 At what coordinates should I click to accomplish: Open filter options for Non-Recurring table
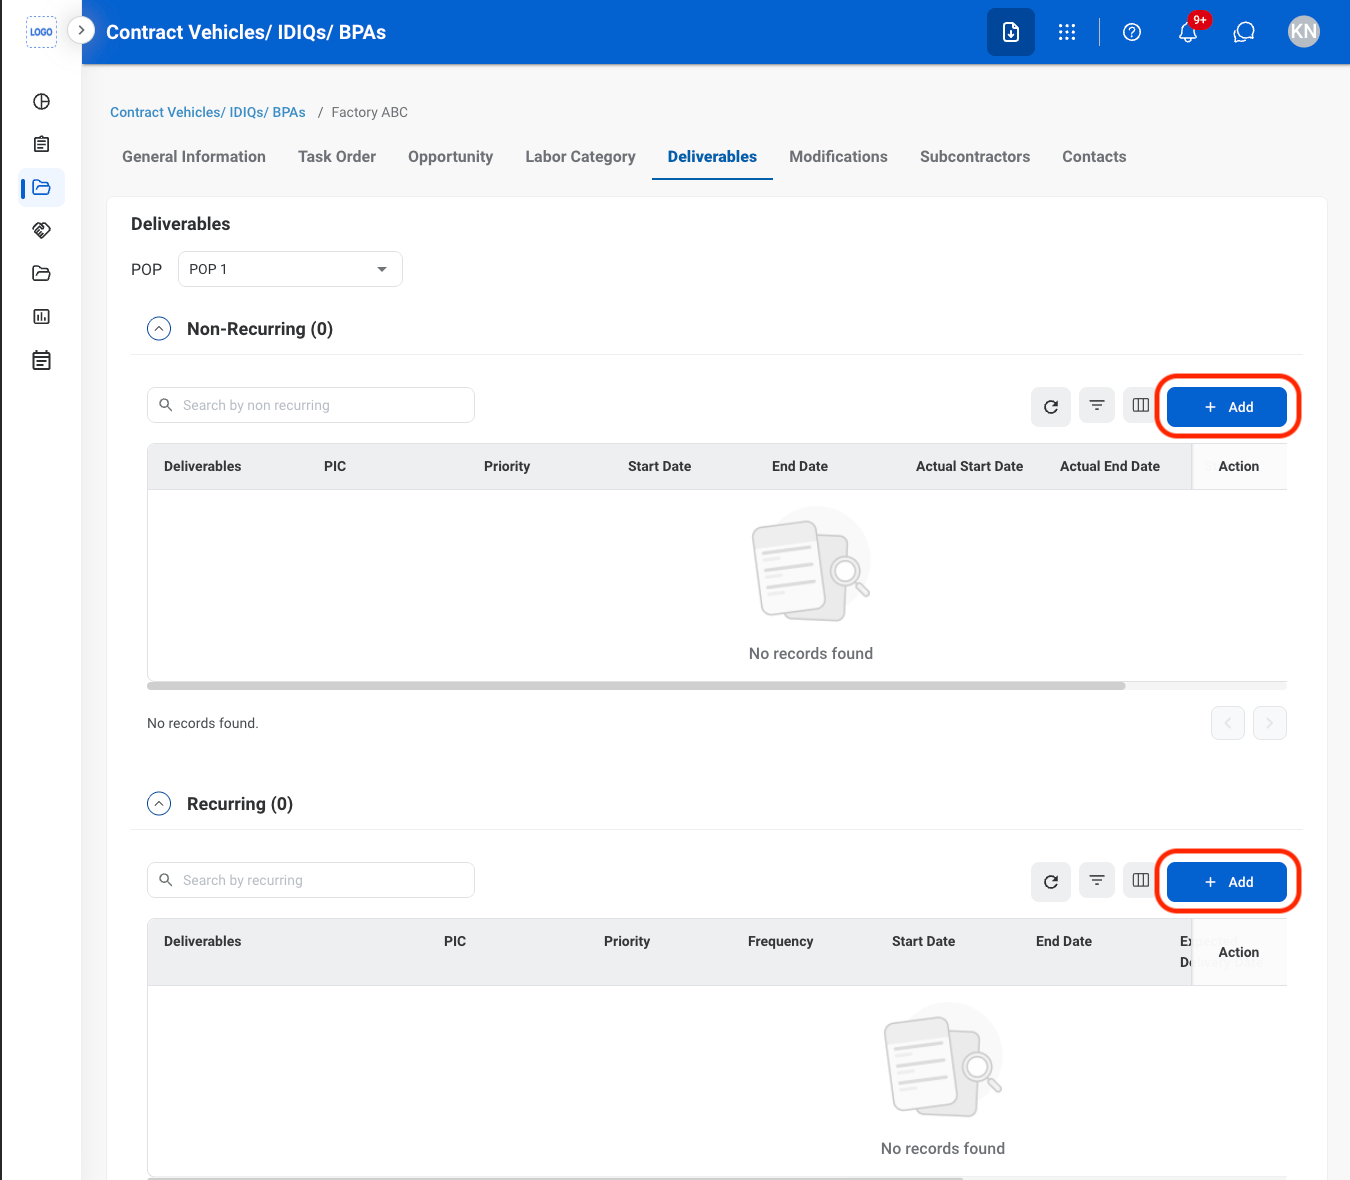tap(1097, 405)
